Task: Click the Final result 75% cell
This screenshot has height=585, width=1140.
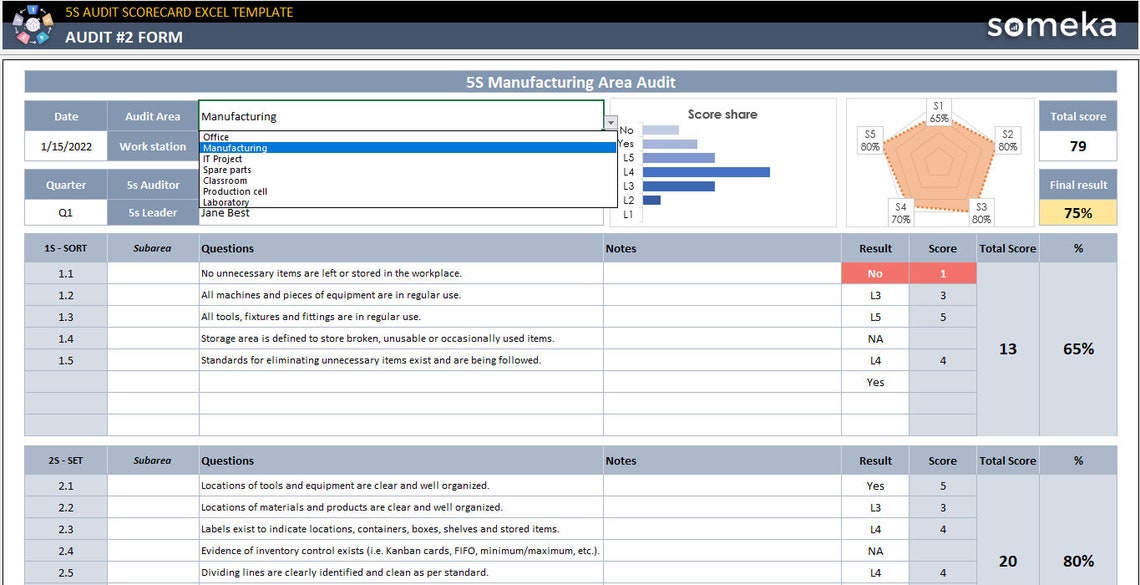Action: click(1077, 212)
